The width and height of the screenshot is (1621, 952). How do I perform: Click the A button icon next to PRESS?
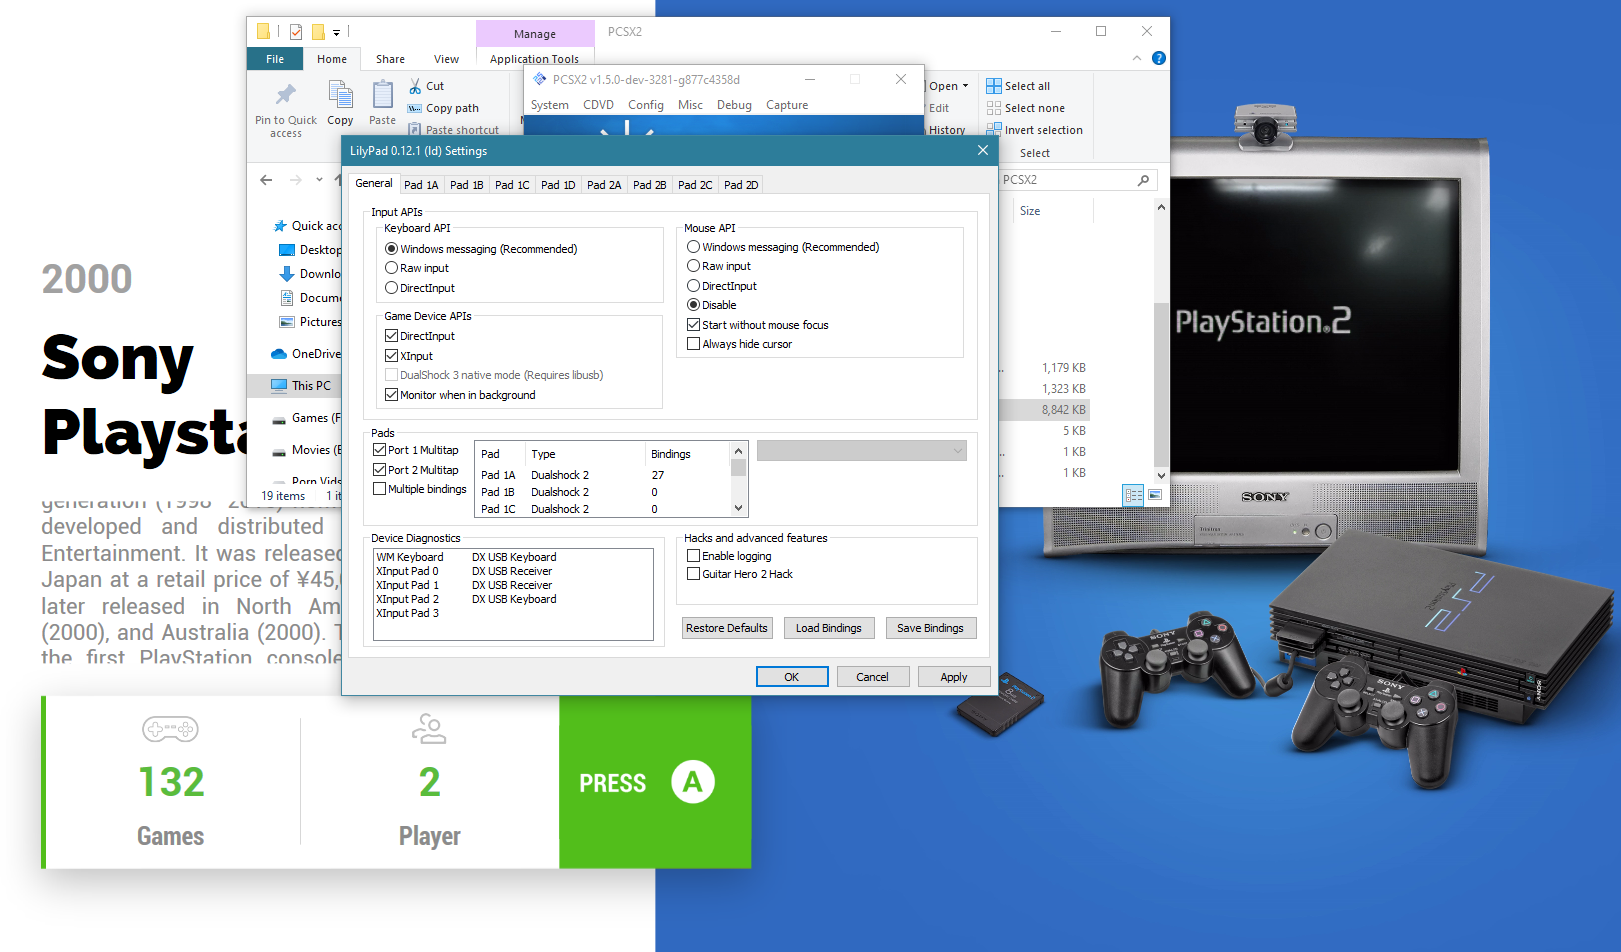pos(692,782)
